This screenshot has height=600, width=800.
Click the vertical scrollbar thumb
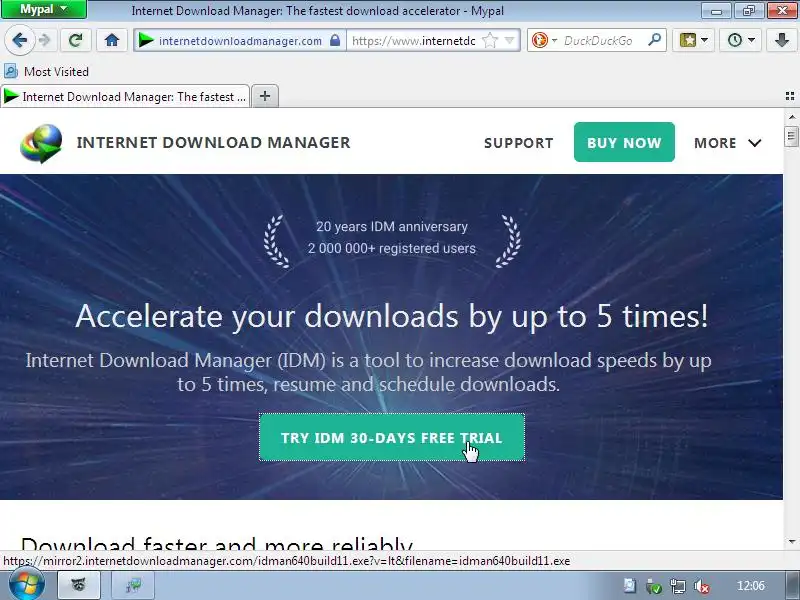click(791, 136)
